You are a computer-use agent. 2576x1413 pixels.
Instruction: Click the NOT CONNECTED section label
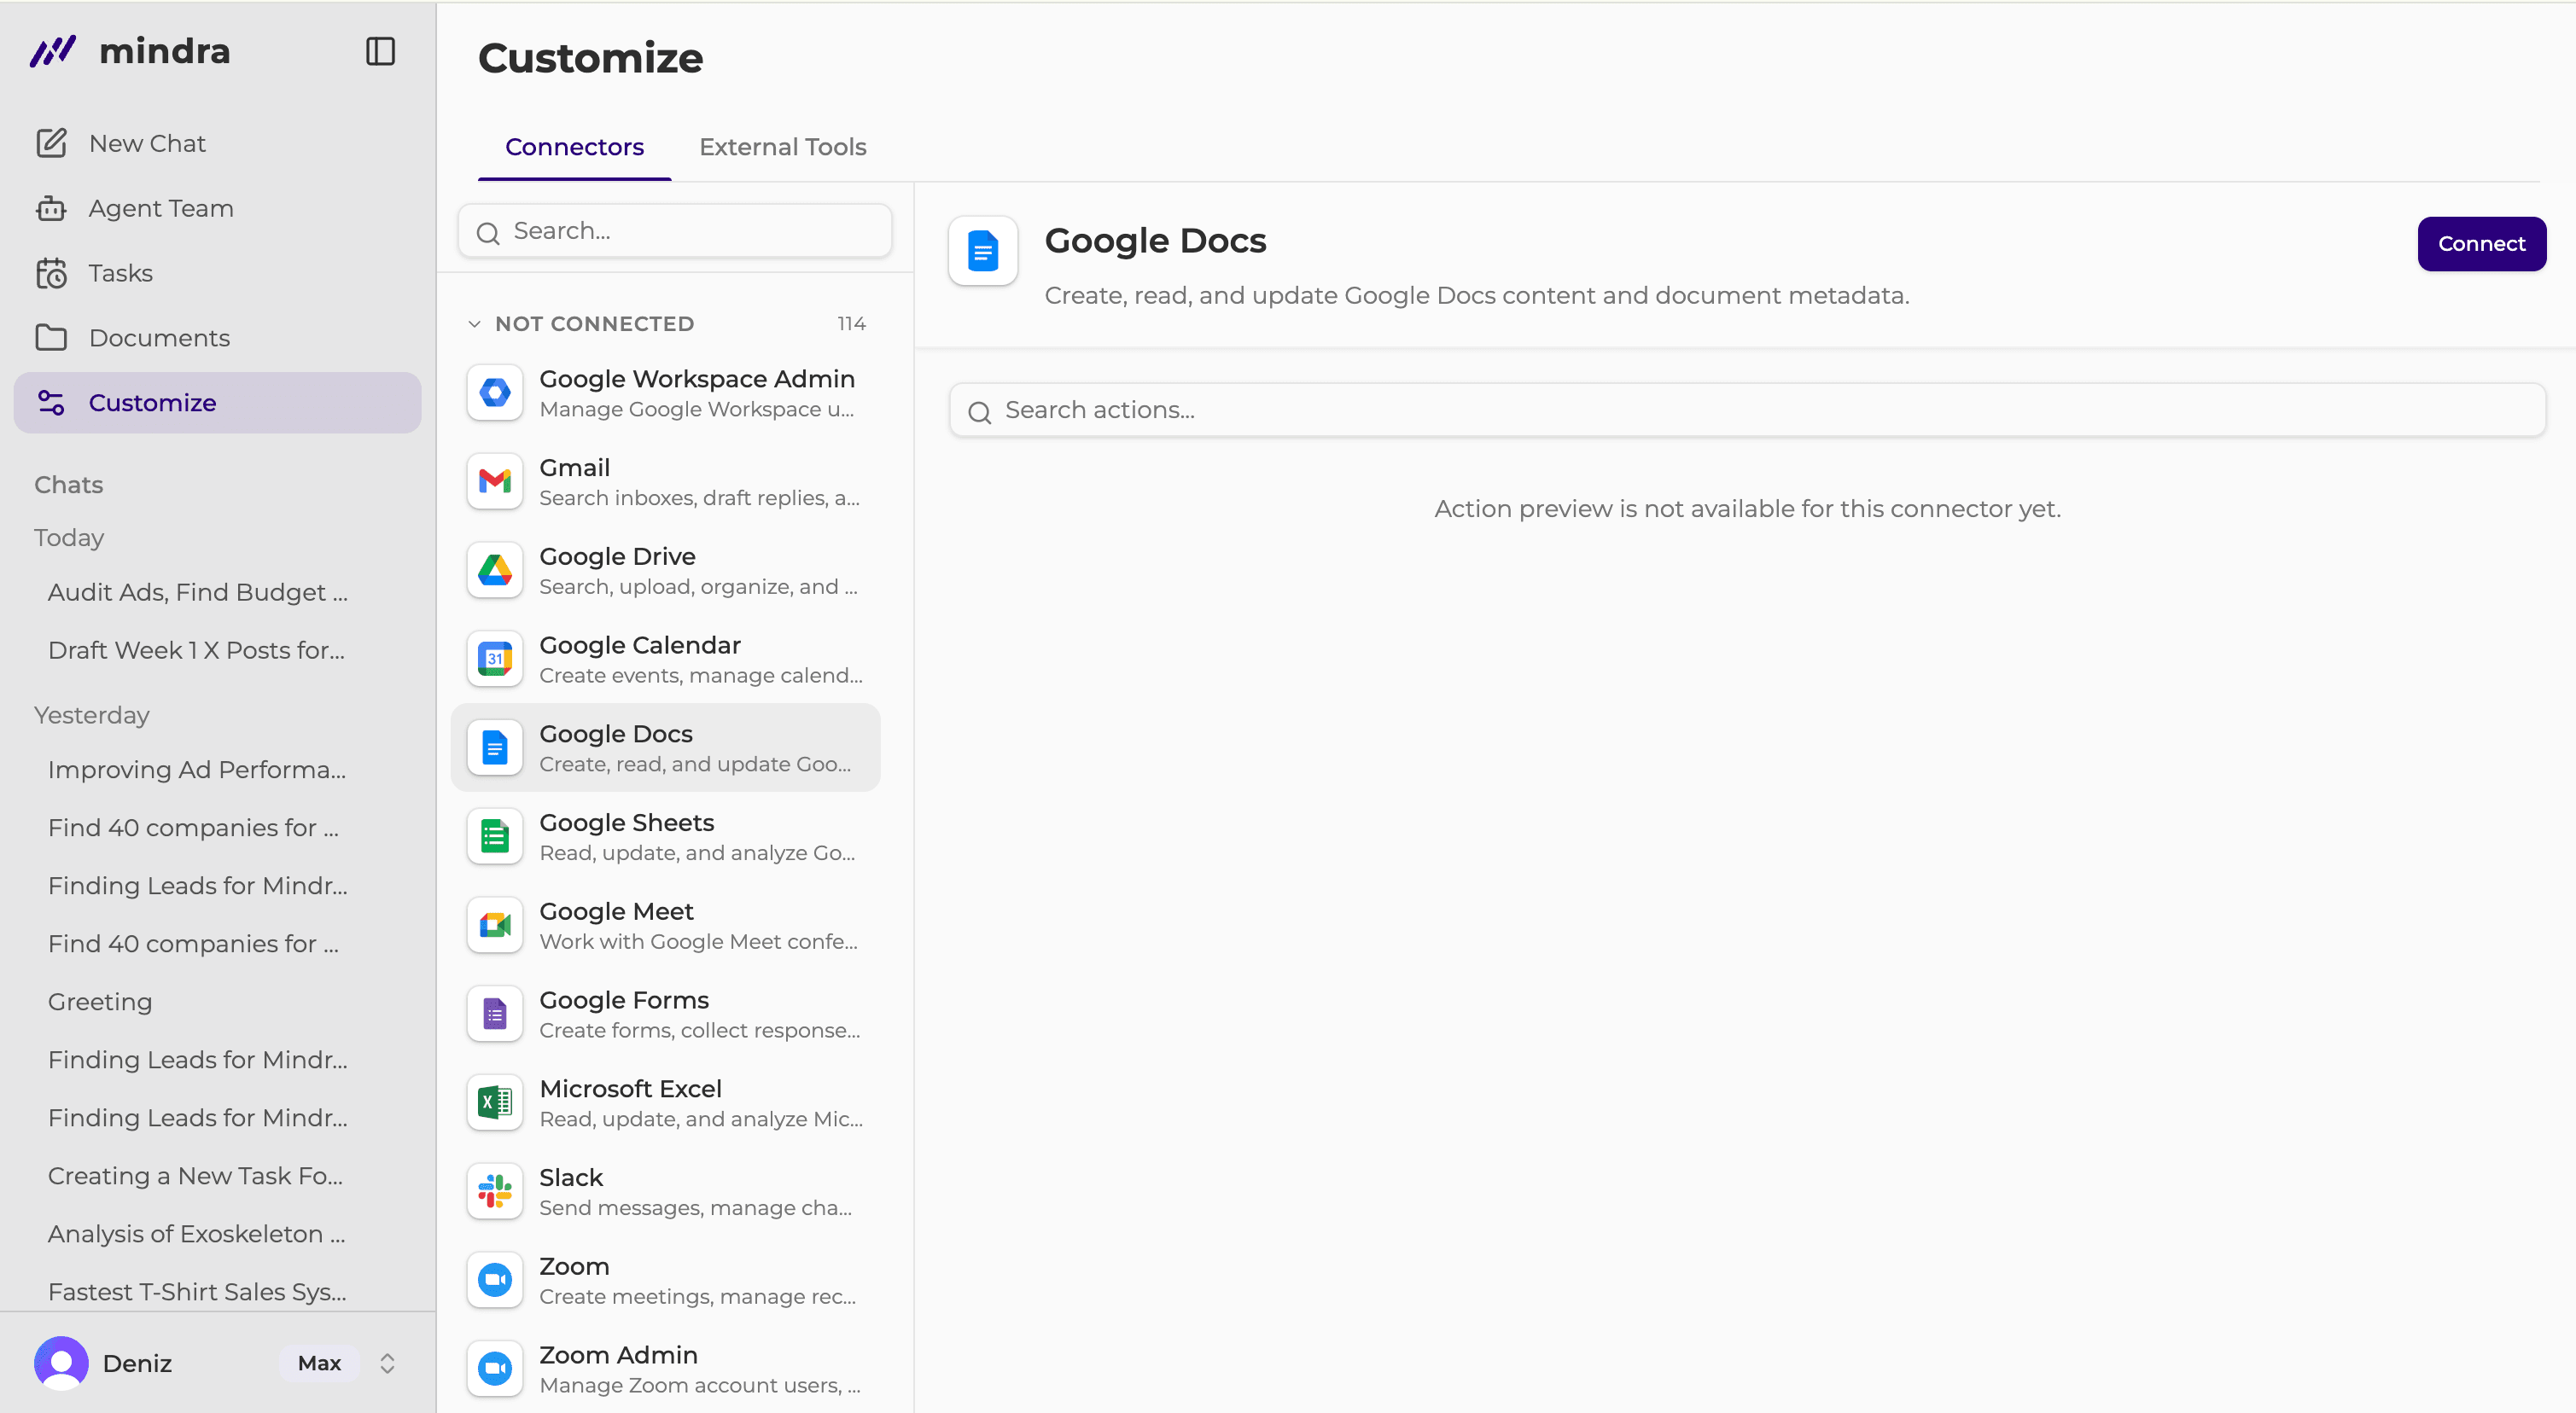pyautogui.click(x=595, y=324)
